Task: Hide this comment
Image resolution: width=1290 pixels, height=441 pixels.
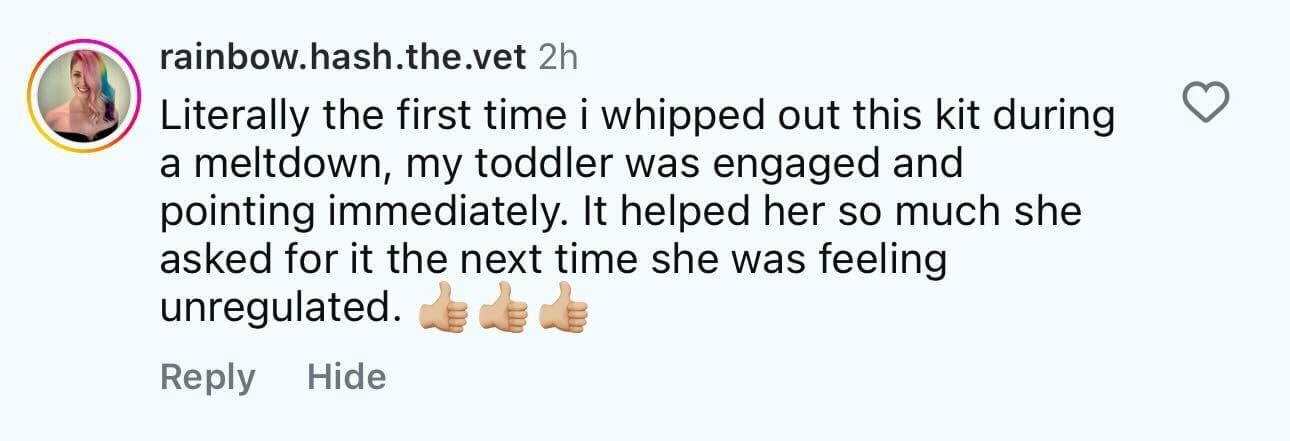Action: (x=346, y=377)
